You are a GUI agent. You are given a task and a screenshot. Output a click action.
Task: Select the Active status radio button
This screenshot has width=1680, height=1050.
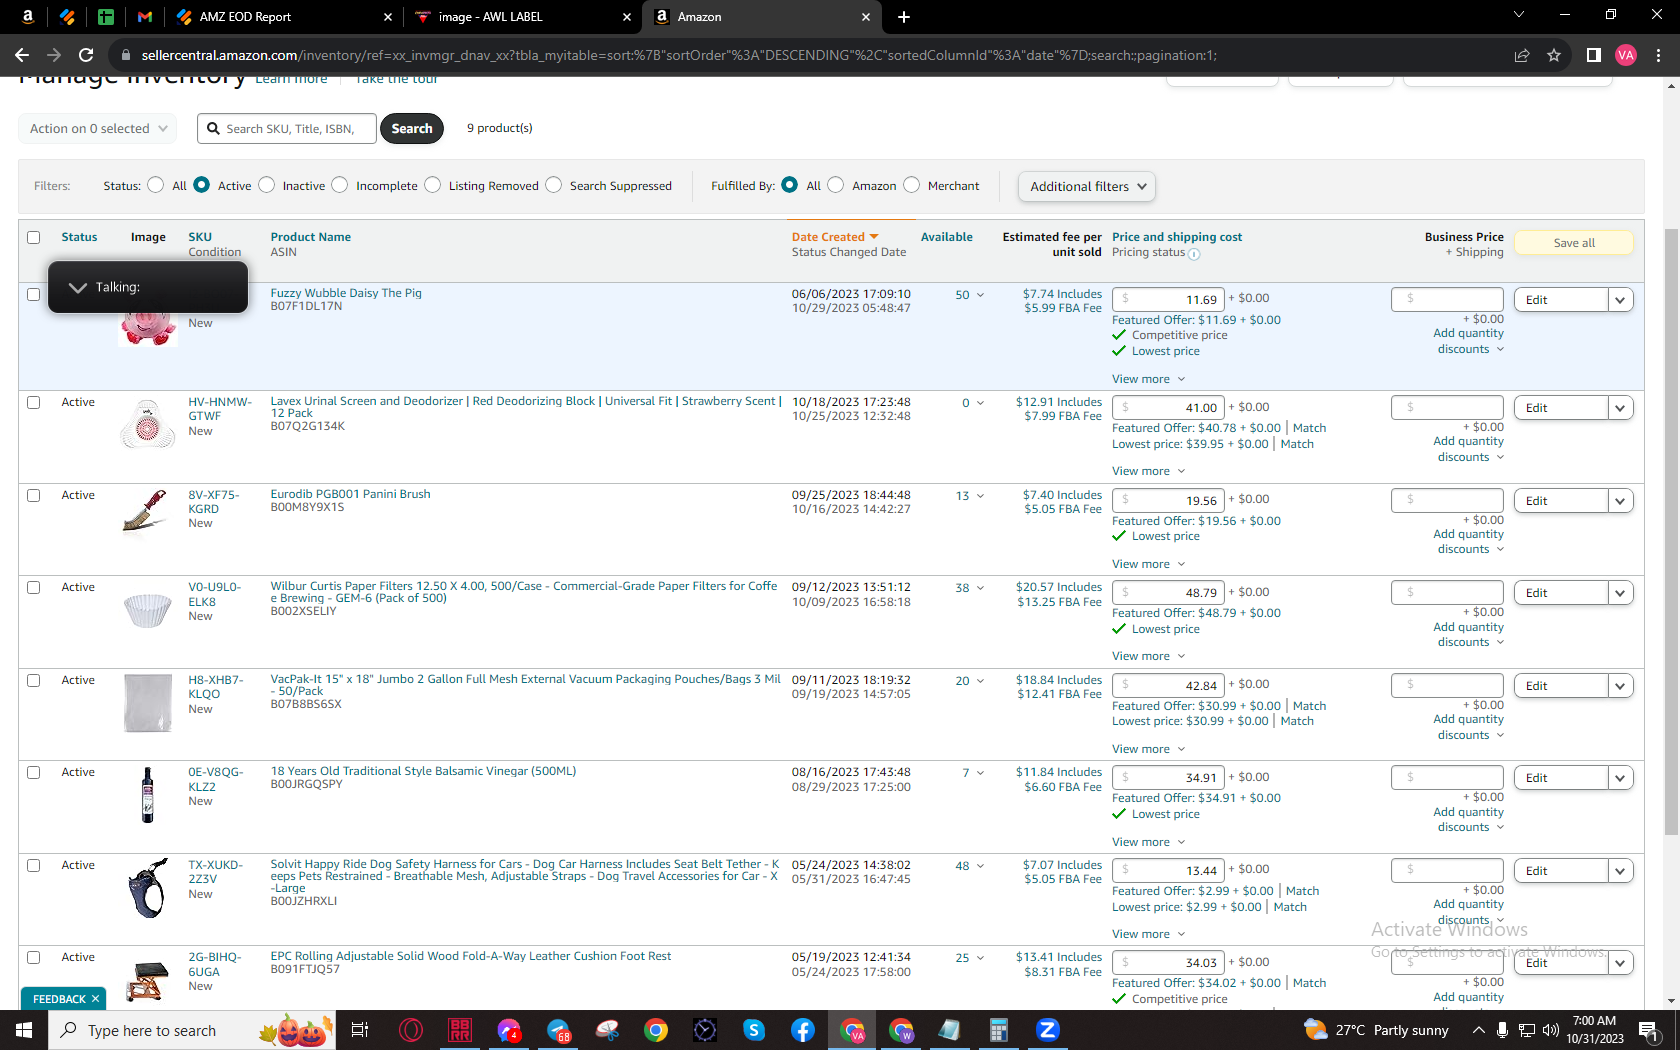201,185
